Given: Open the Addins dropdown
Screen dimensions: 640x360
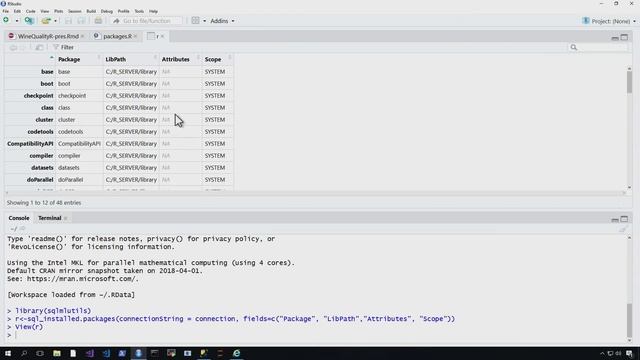Looking at the screenshot, I should [x=222, y=21].
